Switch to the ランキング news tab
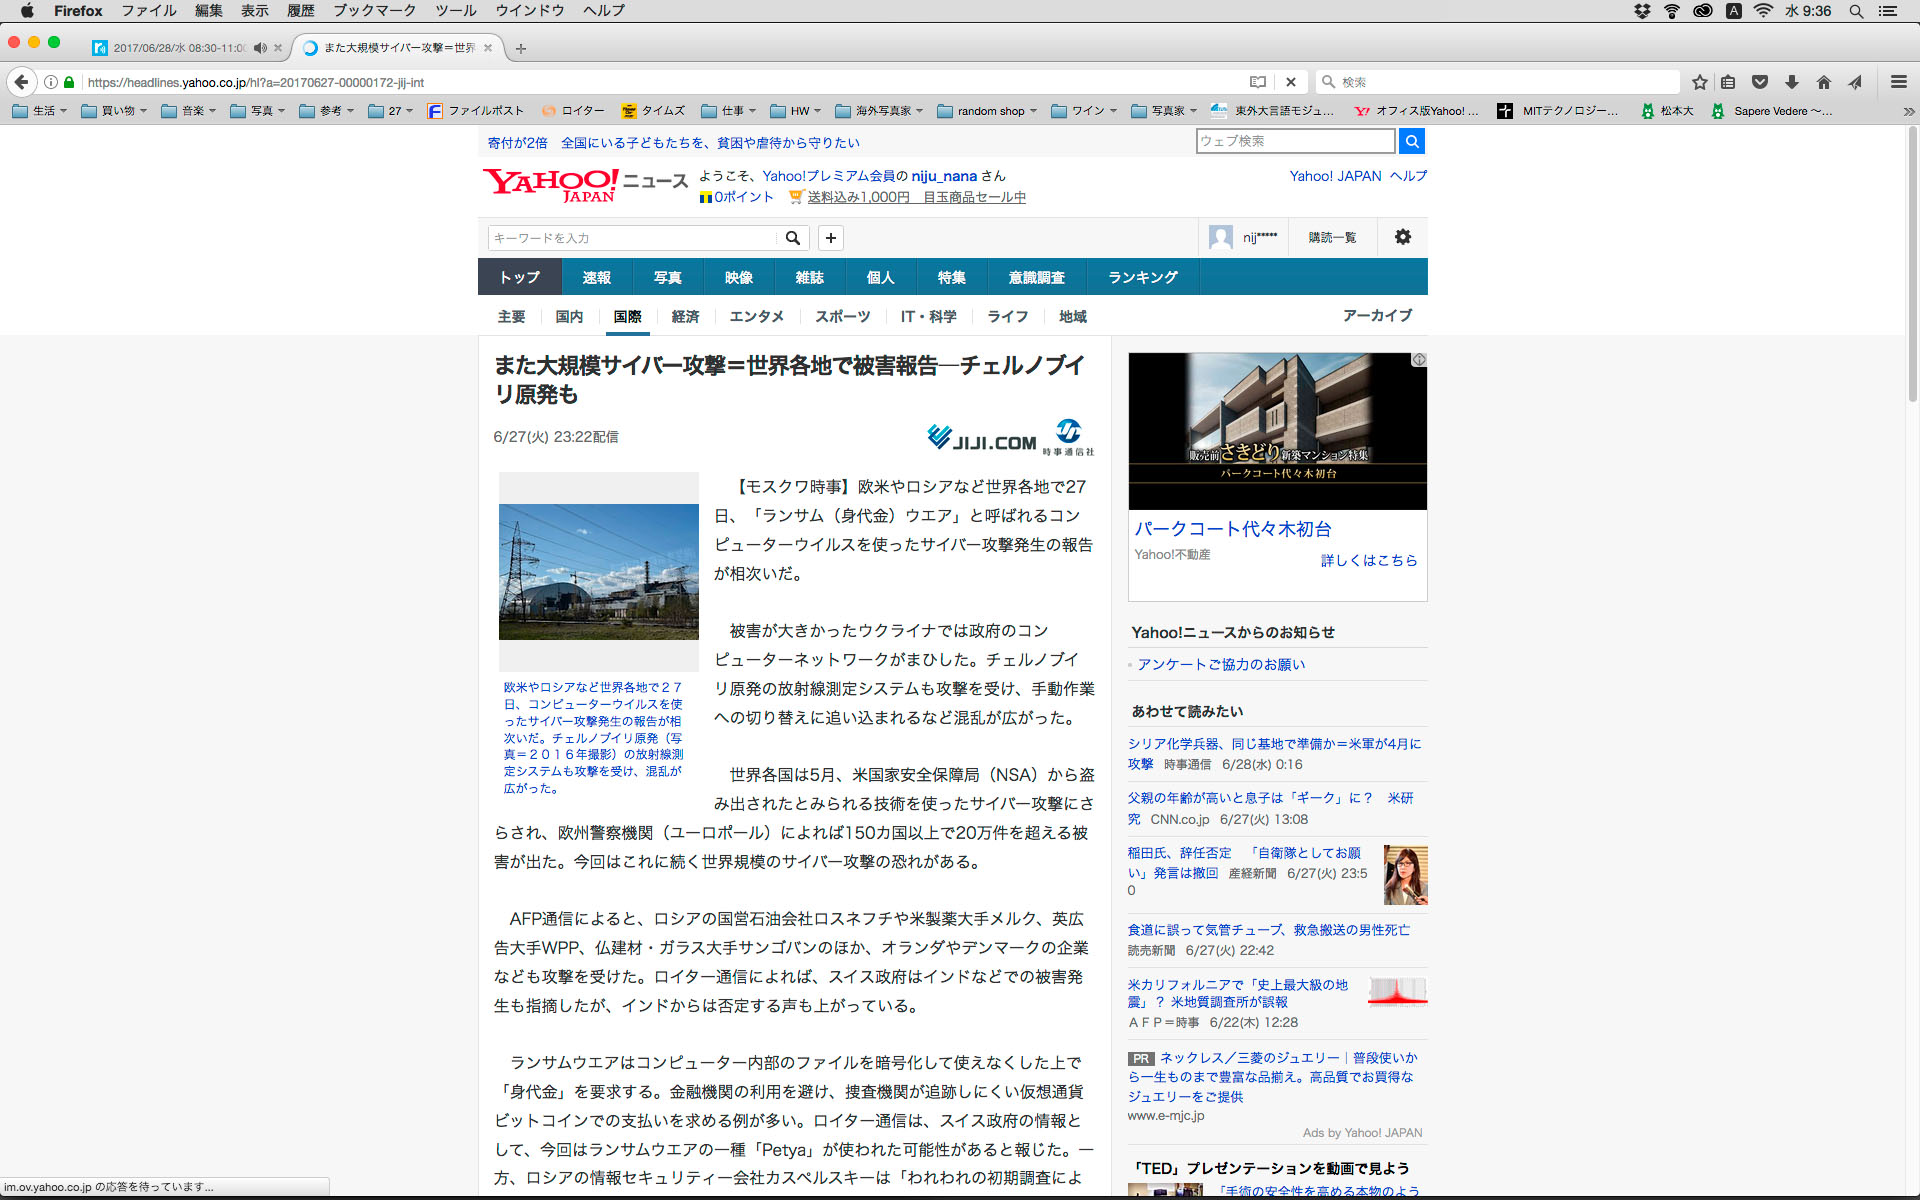1920x1200 pixels. (x=1142, y=277)
